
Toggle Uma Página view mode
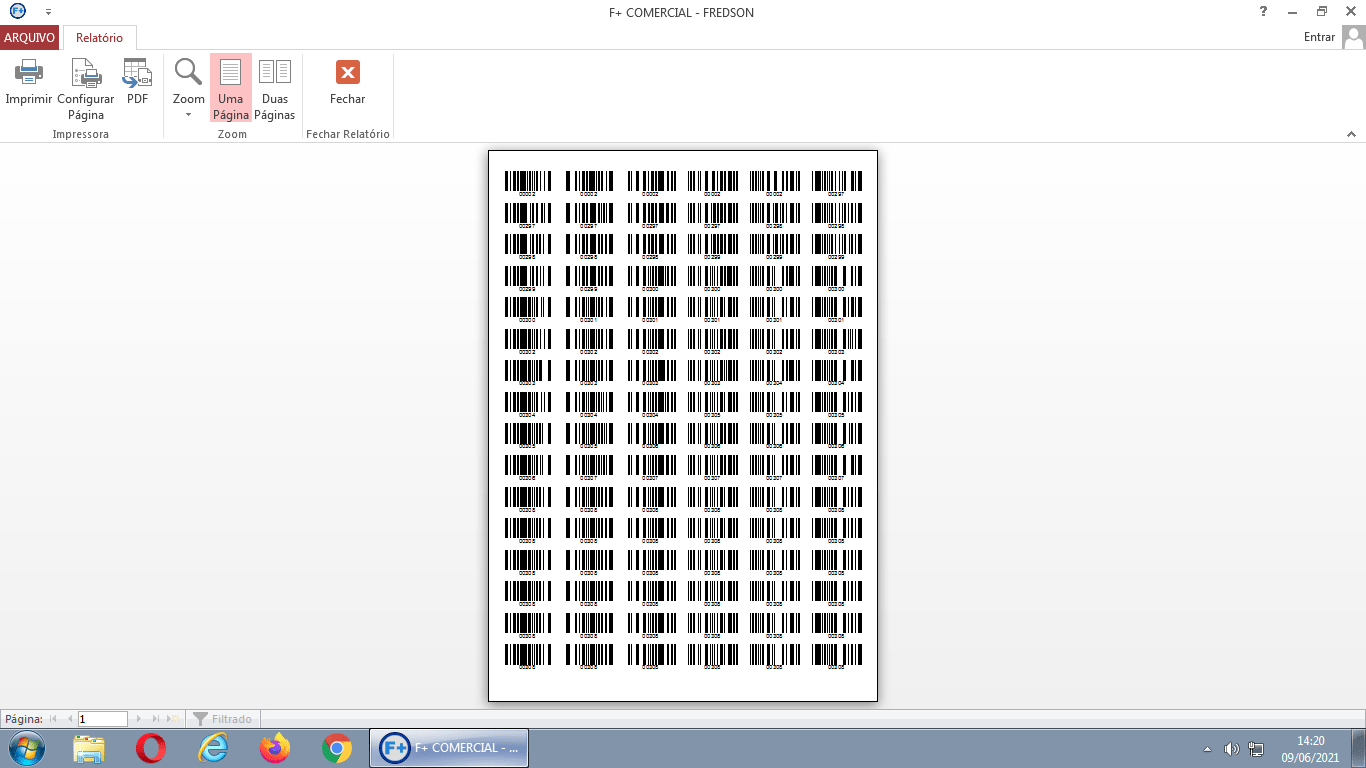(x=230, y=88)
